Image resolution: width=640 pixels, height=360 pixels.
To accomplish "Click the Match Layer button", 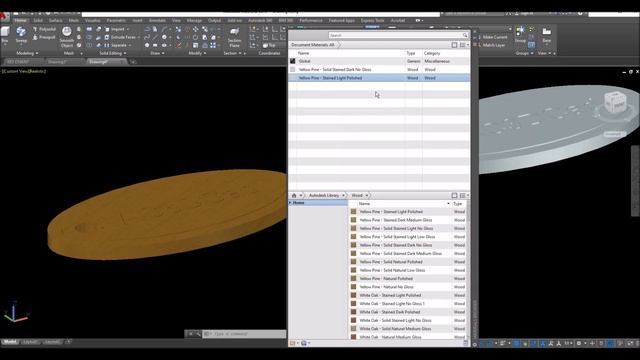I will 491,45.
